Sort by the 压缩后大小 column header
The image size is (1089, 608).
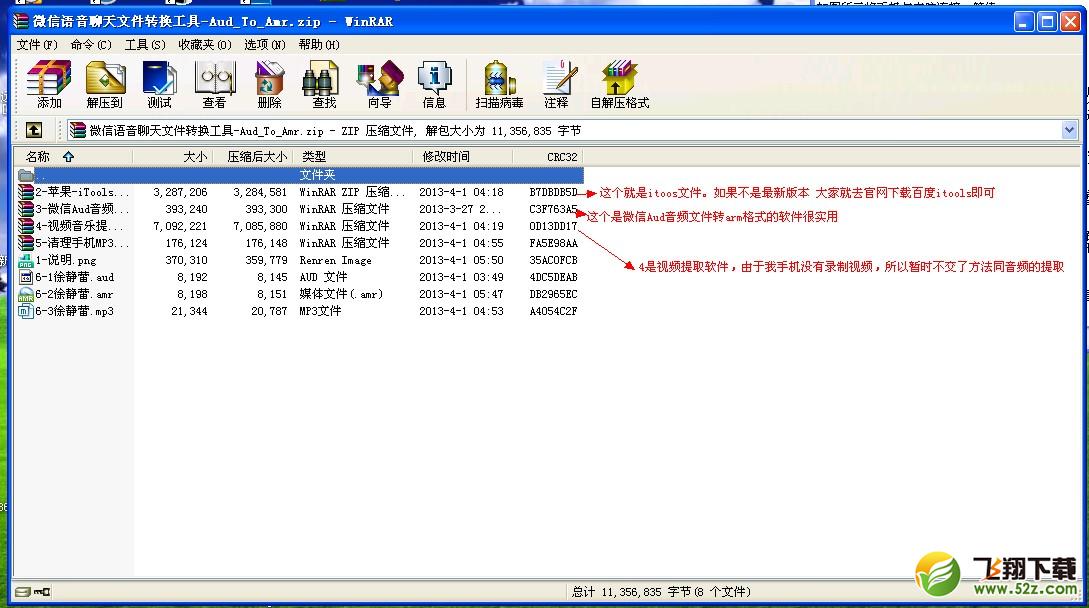pos(252,156)
